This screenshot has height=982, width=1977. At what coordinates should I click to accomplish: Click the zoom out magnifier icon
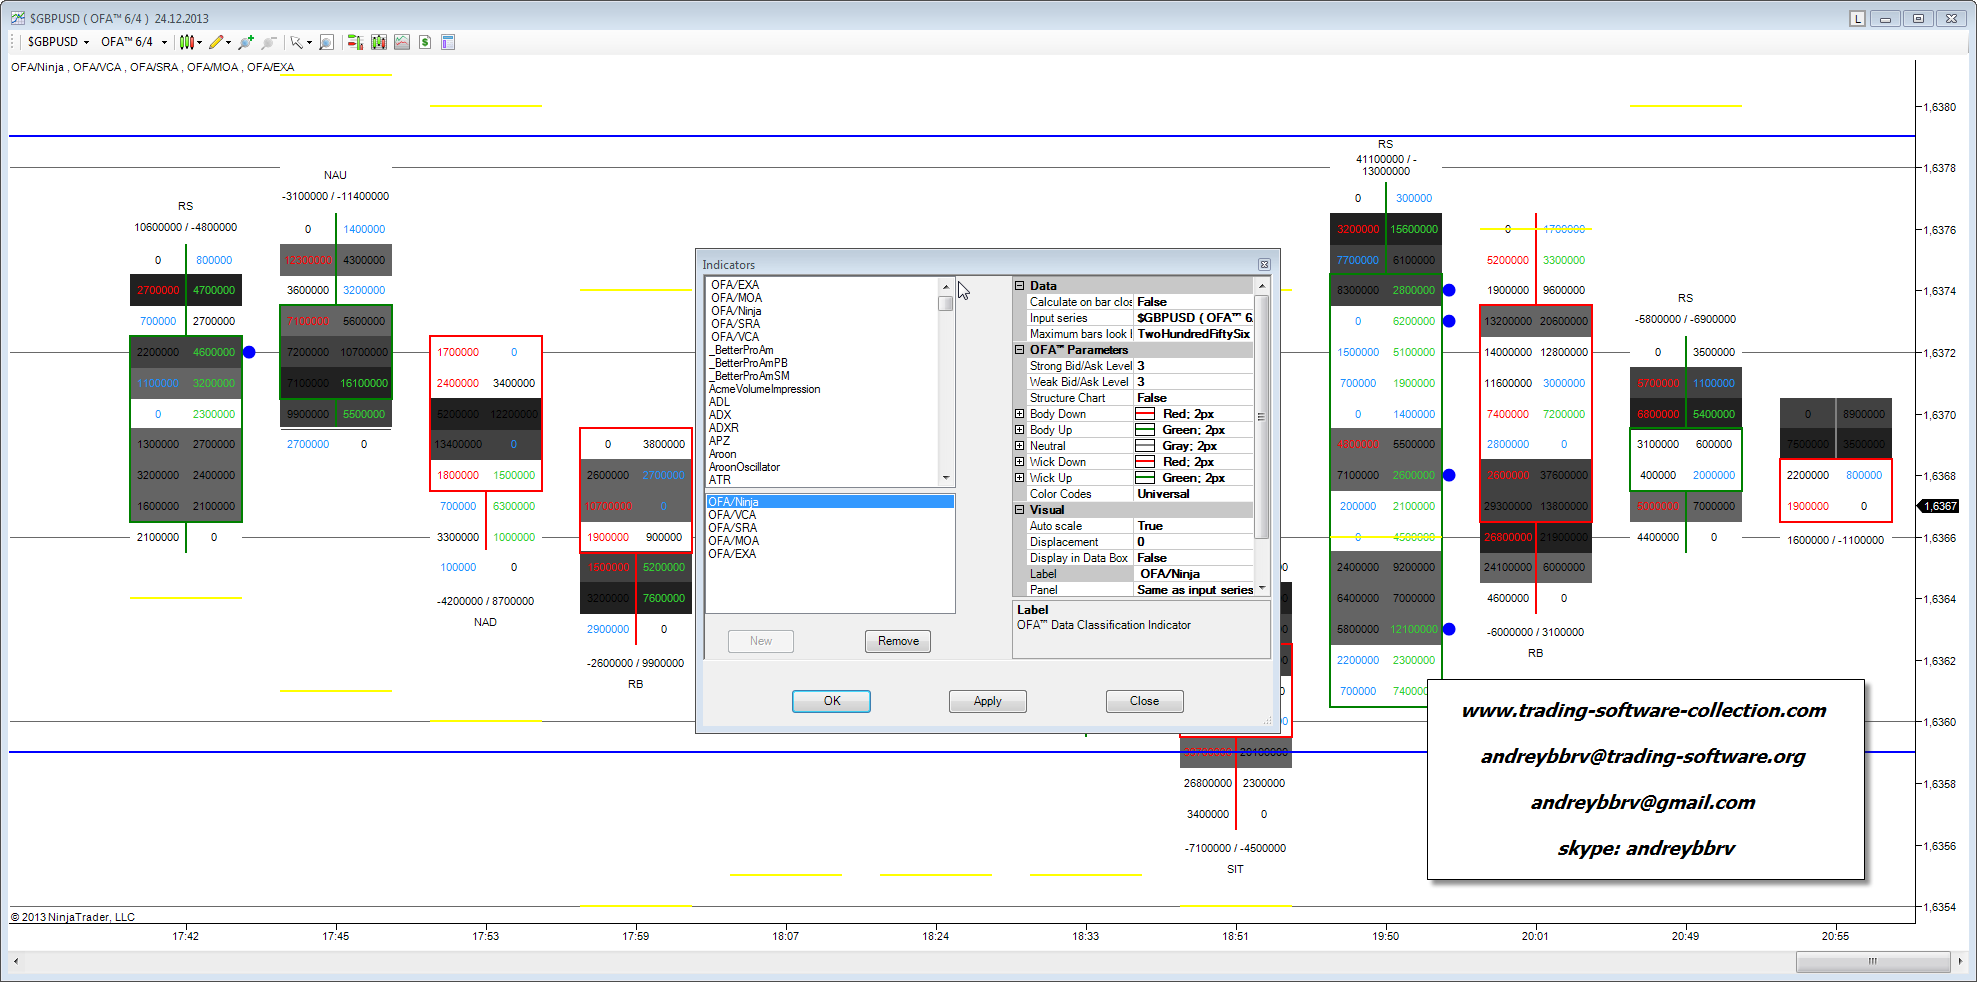(268, 42)
